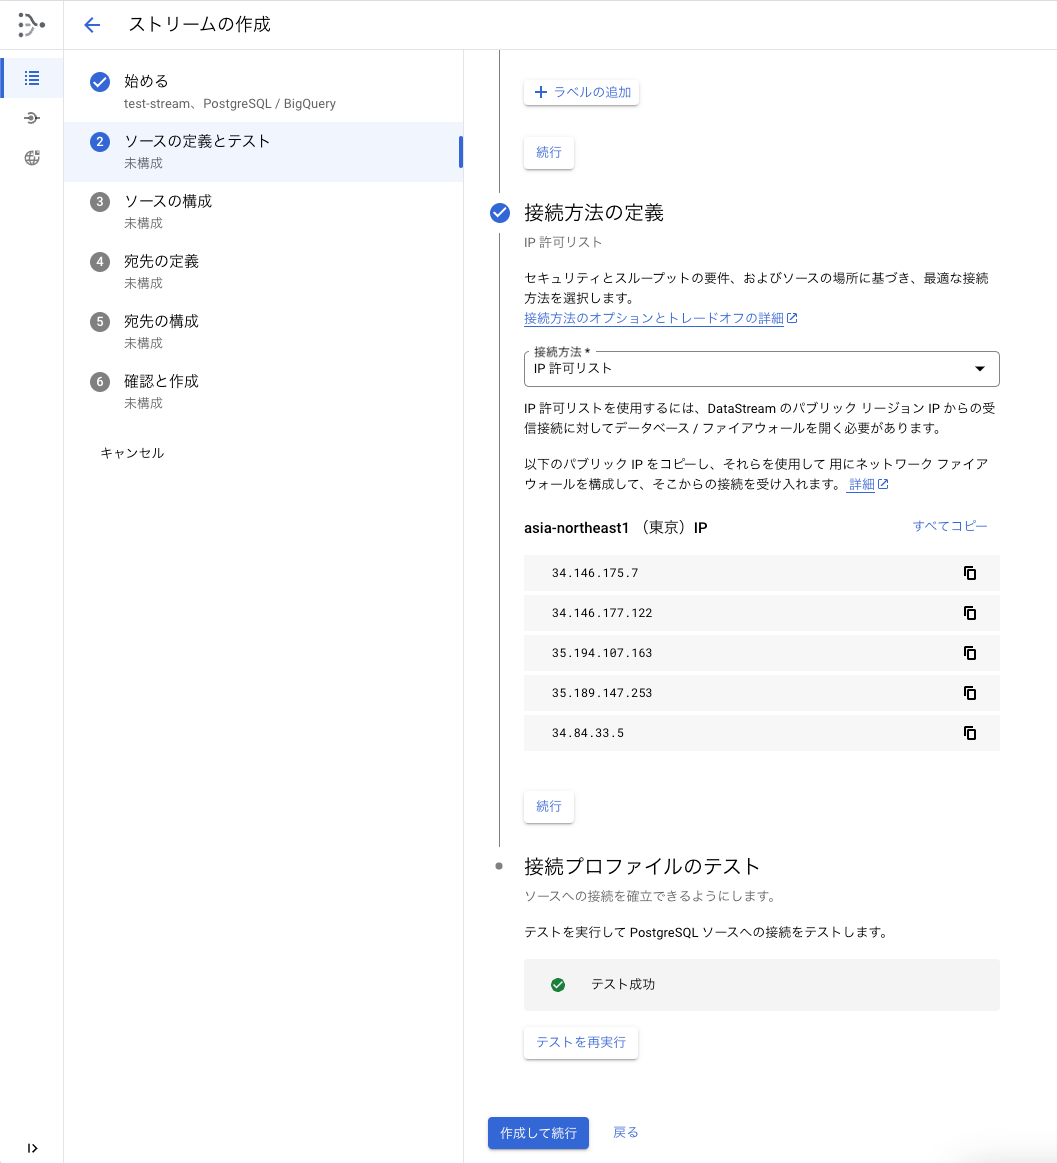This screenshot has width=1057, height=1163.
Task: Click the blue checkmark beside 接続方法の定義
Action: (500, 213)
